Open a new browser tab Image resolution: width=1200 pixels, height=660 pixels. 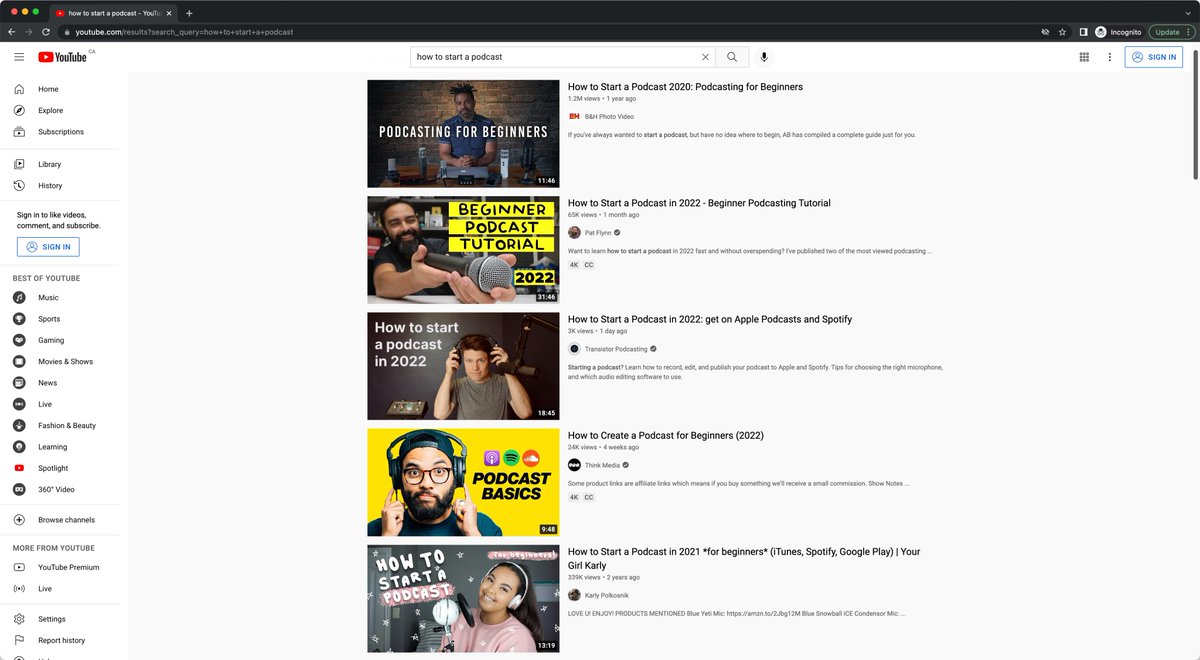click(190, 13)
